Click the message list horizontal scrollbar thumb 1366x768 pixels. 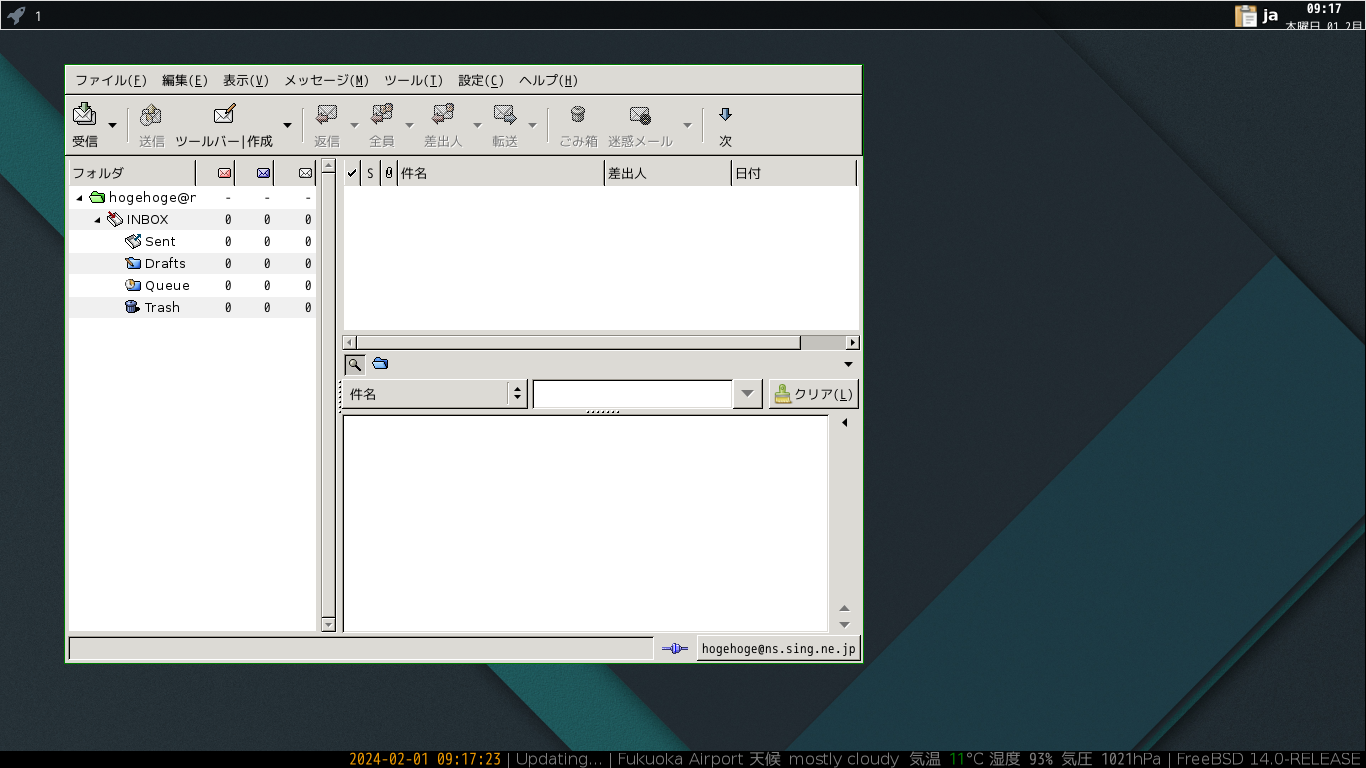click(579, 342)
